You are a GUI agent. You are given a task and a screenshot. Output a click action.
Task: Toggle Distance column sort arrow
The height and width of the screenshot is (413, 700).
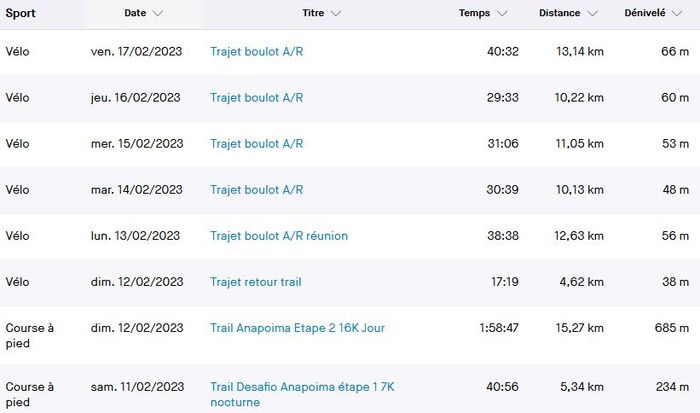(593, 14)
